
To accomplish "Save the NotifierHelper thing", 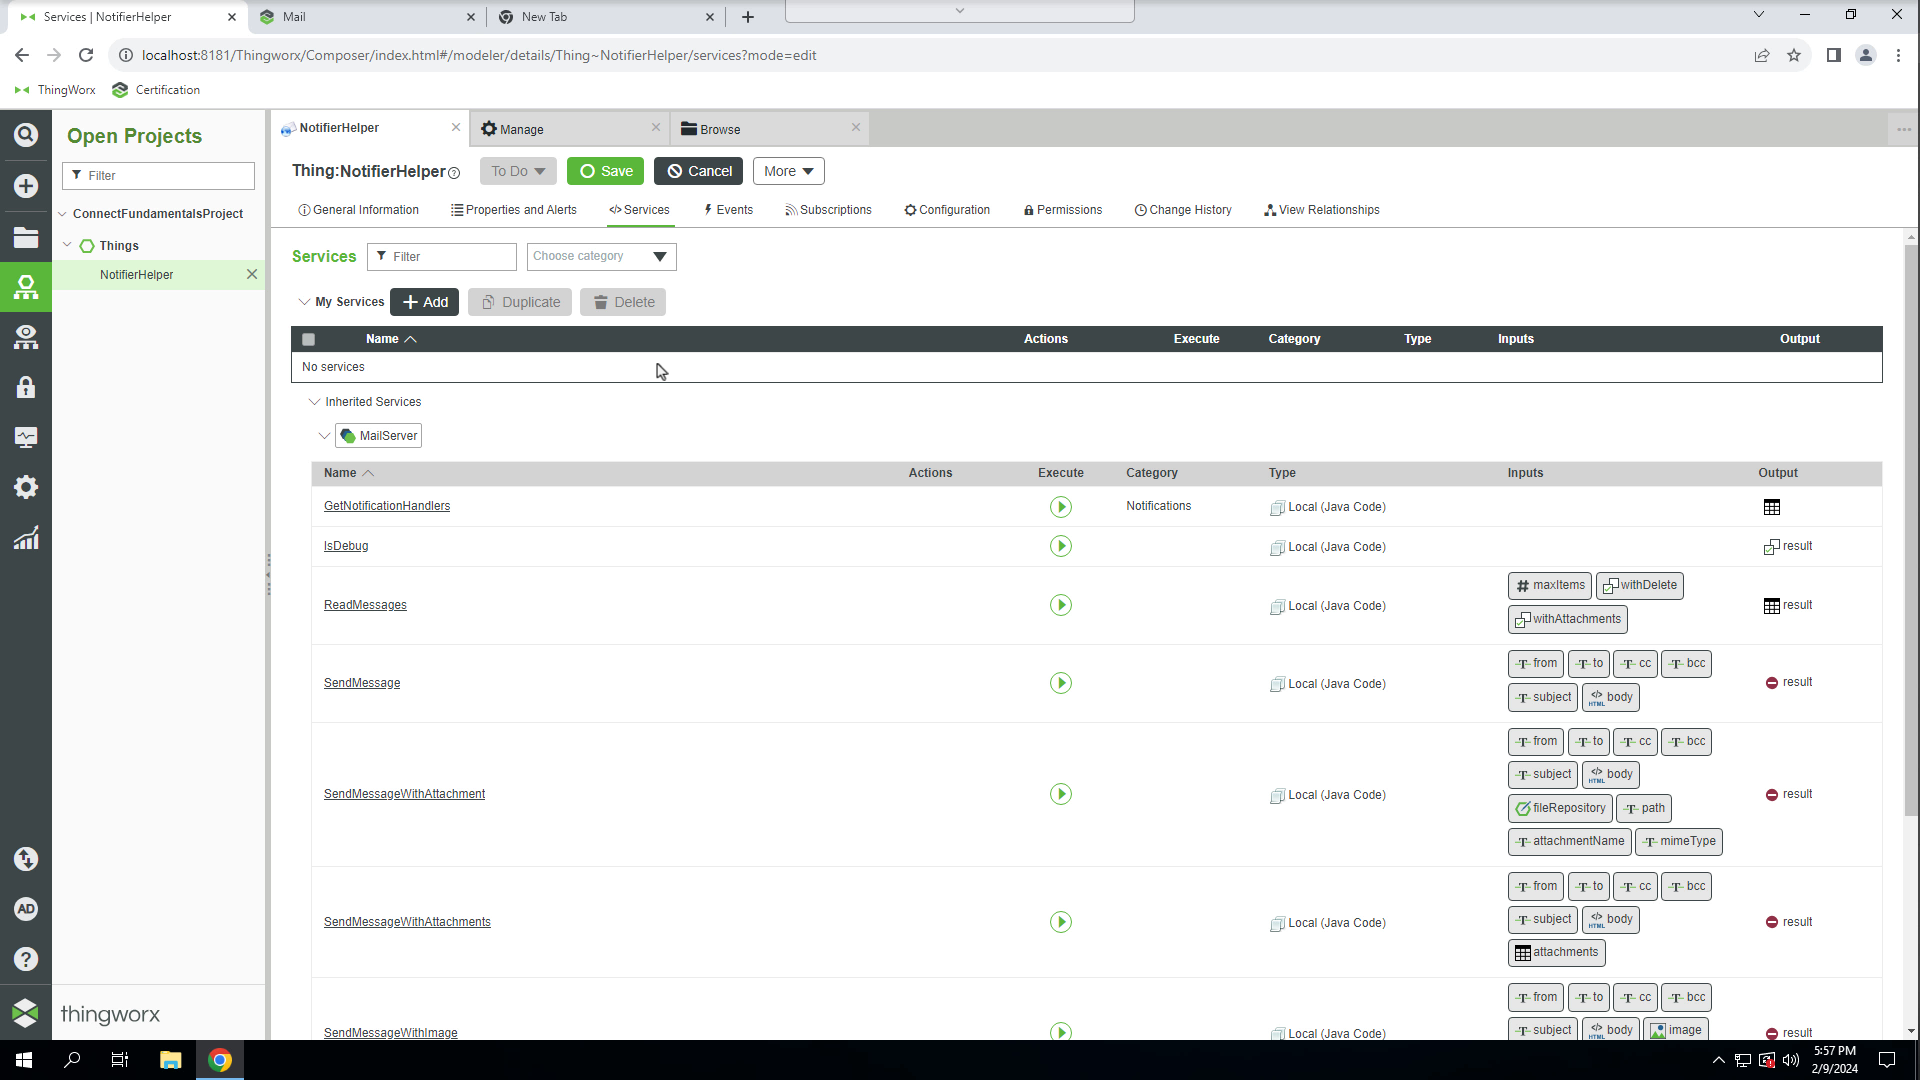I will 606,171.
